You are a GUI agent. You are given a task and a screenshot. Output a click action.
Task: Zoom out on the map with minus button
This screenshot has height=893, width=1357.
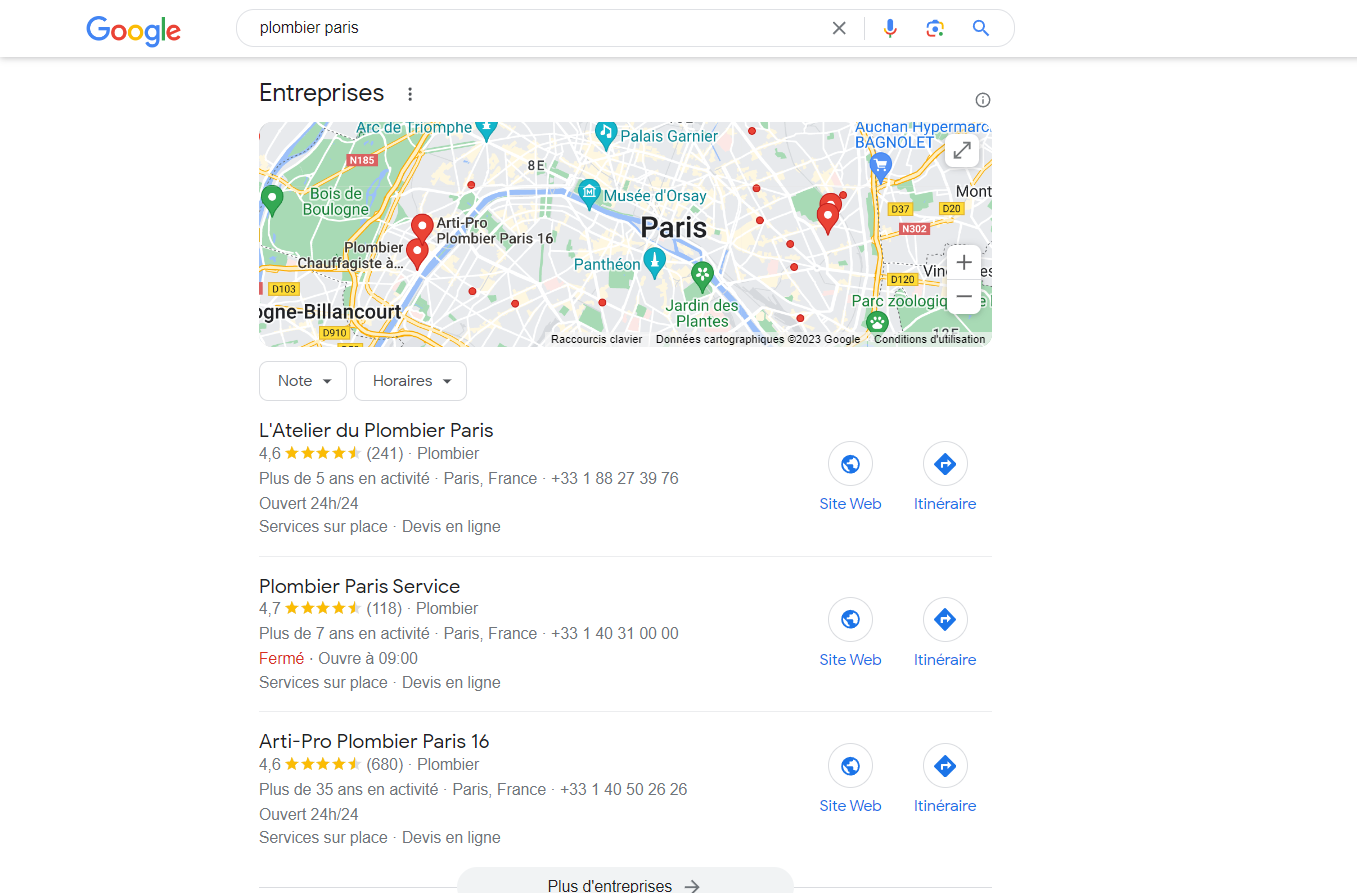click(964, 297)
